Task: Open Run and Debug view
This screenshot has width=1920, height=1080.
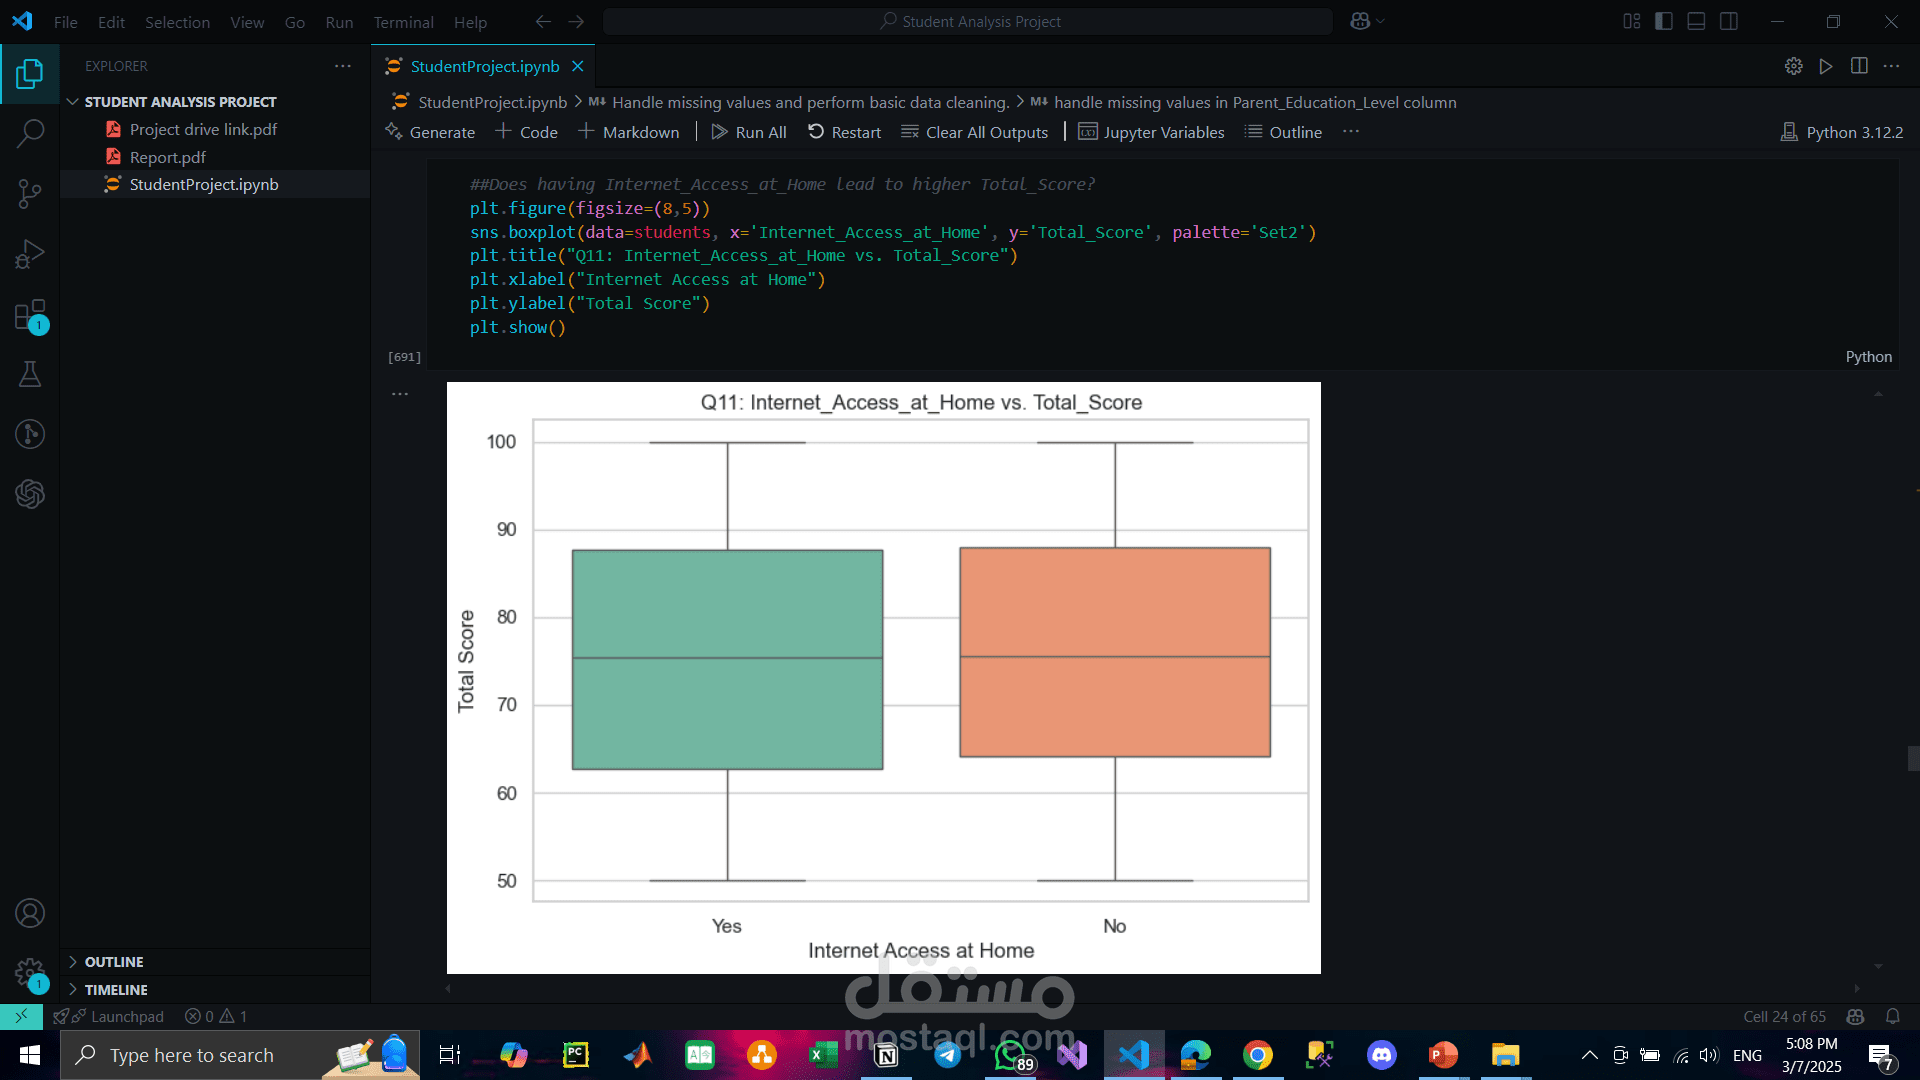Action: [x=30, y=254]
